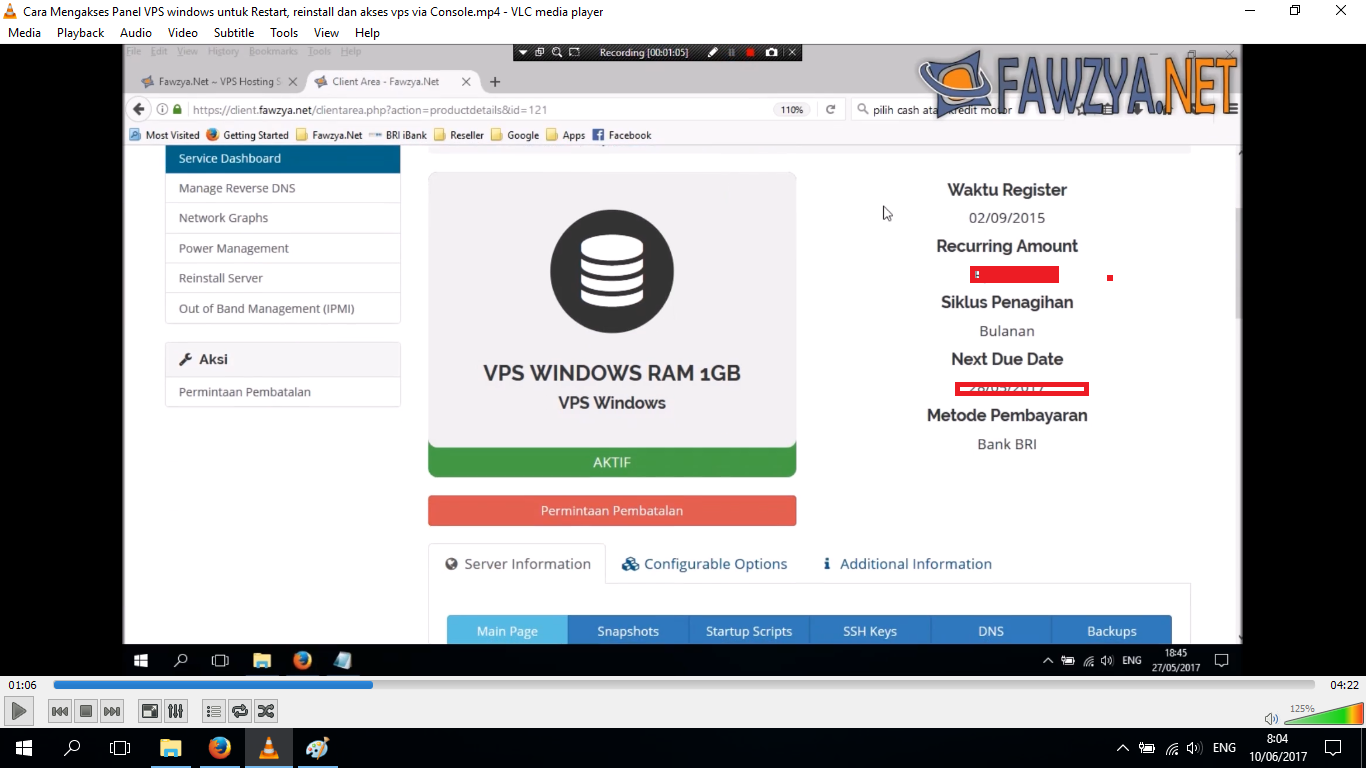Open File Explorer from the bottom taskbar
The width and height of the screenshot is (1366, 768).
171,748
